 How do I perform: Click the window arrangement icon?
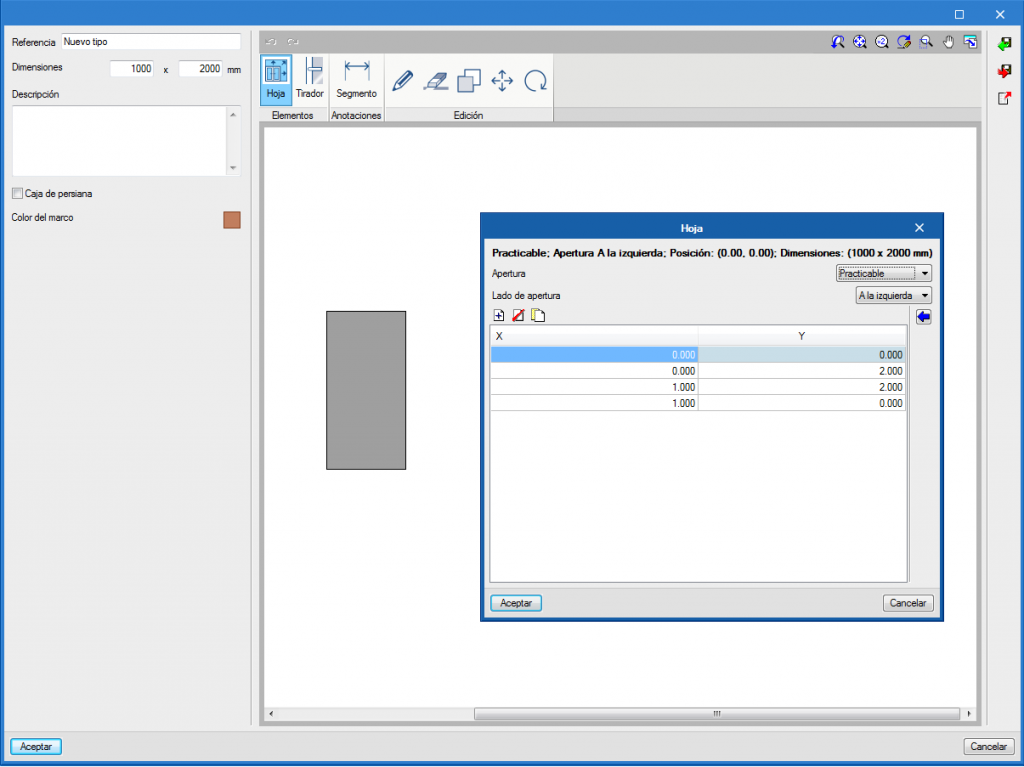point(970,42)
